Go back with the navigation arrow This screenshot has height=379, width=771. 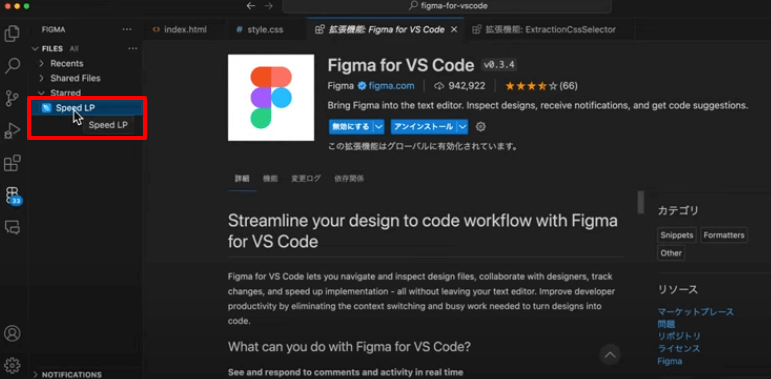[251, 6]
